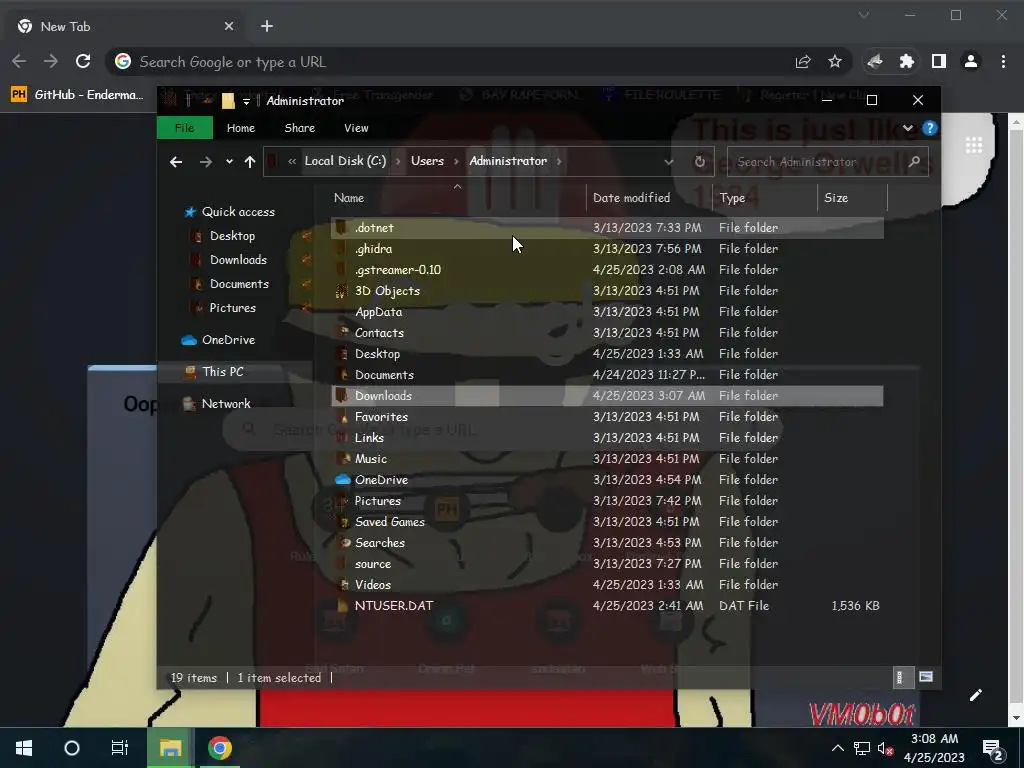Open the View ribbon tab

point(356,128)
